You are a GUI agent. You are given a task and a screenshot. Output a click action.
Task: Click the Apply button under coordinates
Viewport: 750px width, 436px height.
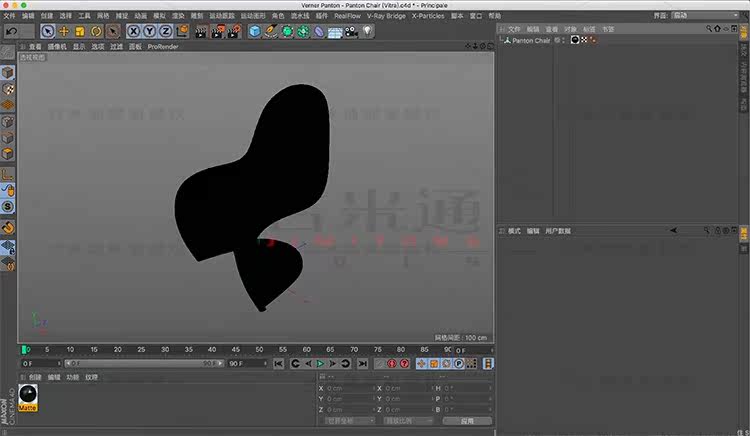[467, 421]
